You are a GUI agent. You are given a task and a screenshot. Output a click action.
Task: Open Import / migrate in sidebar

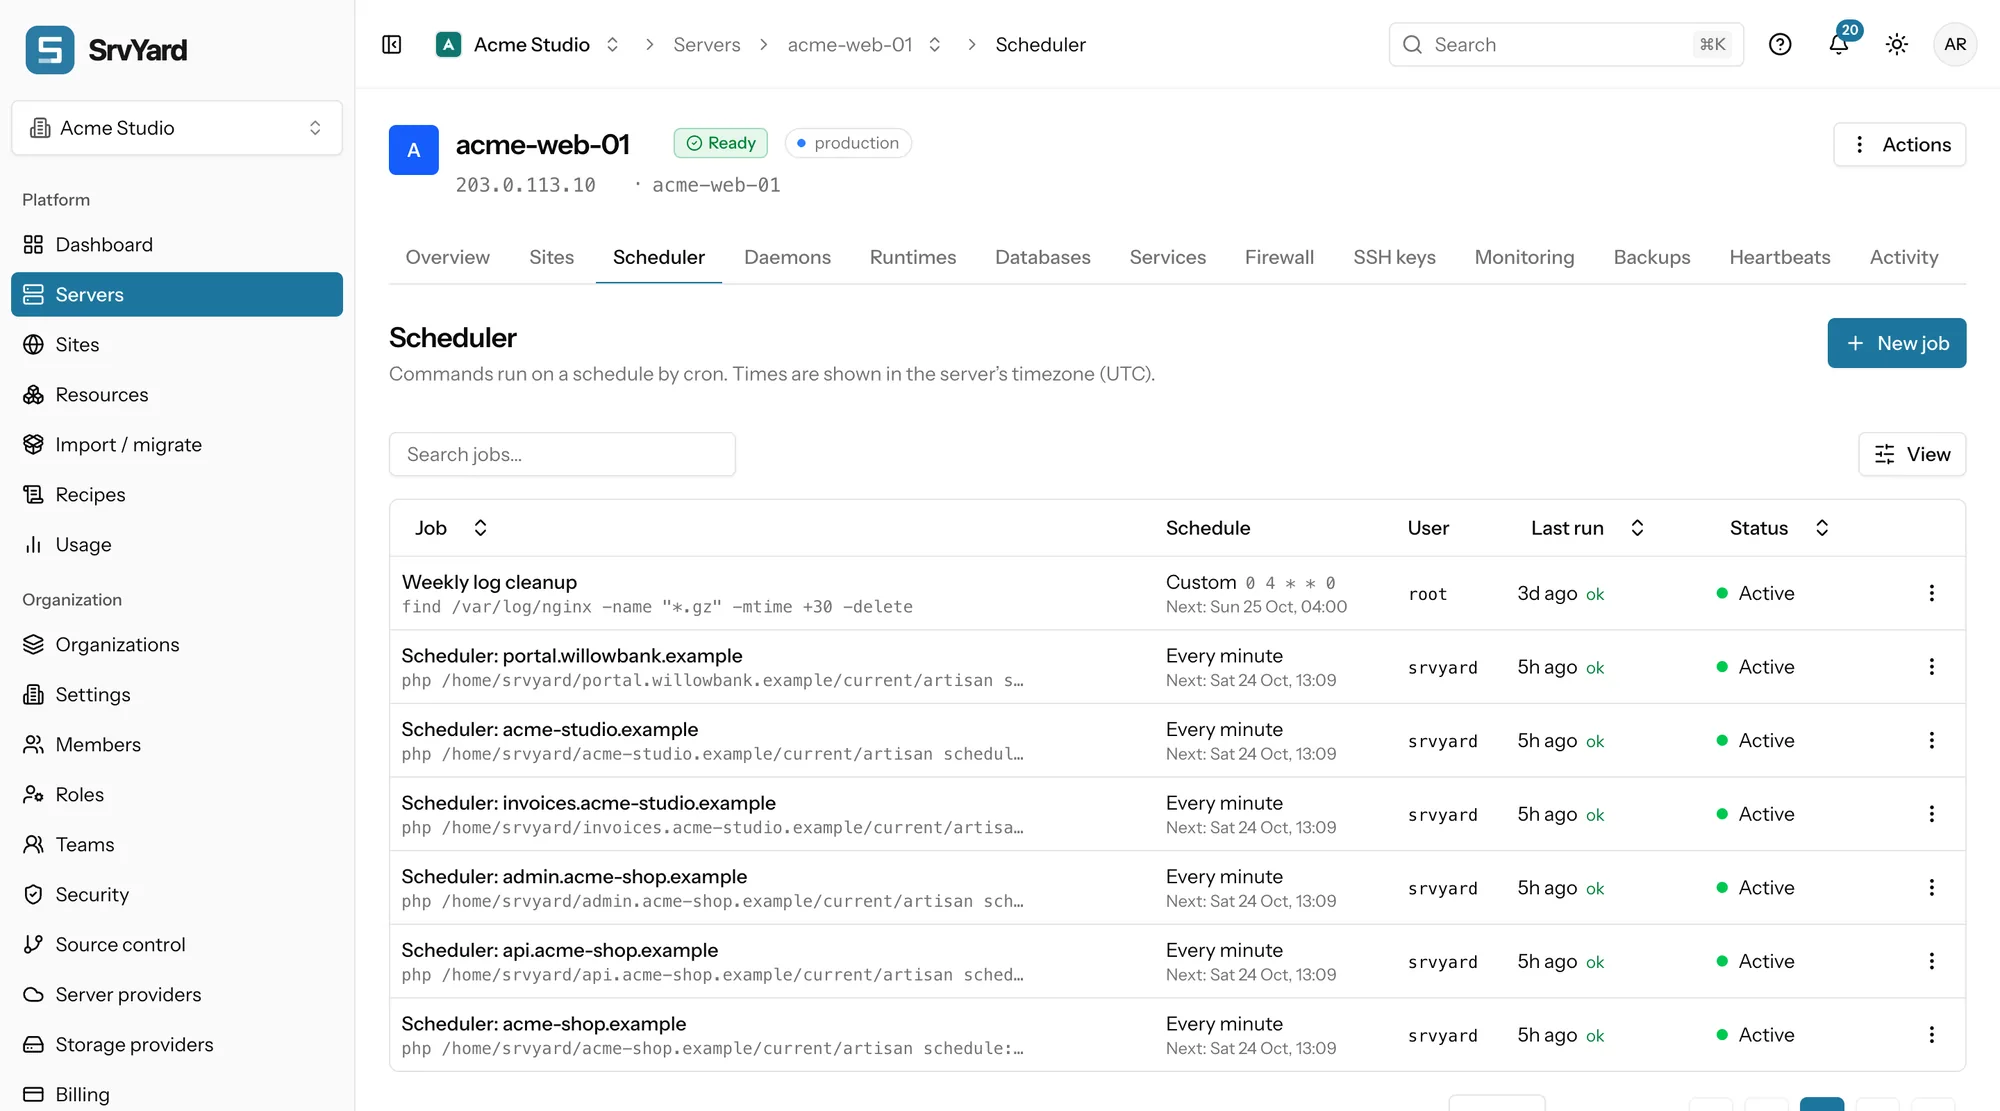[177, 445]
